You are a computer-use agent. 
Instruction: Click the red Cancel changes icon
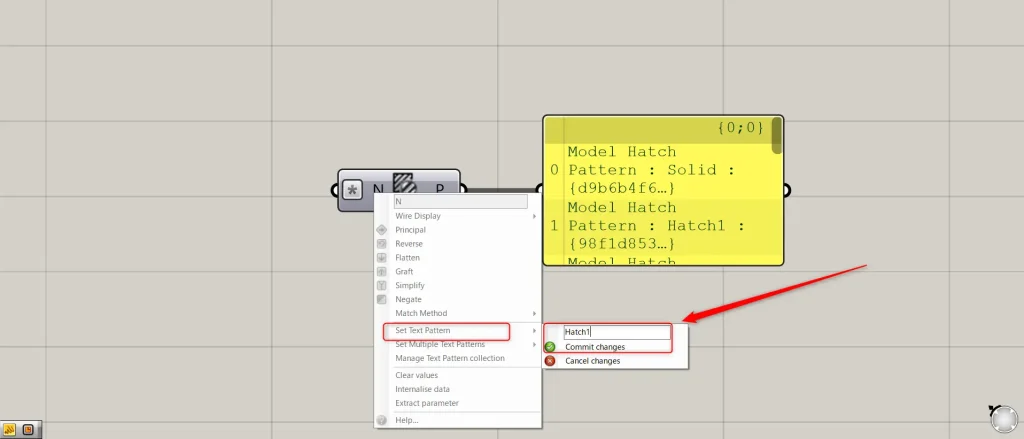pyautogui.click(x=550, y=361)
